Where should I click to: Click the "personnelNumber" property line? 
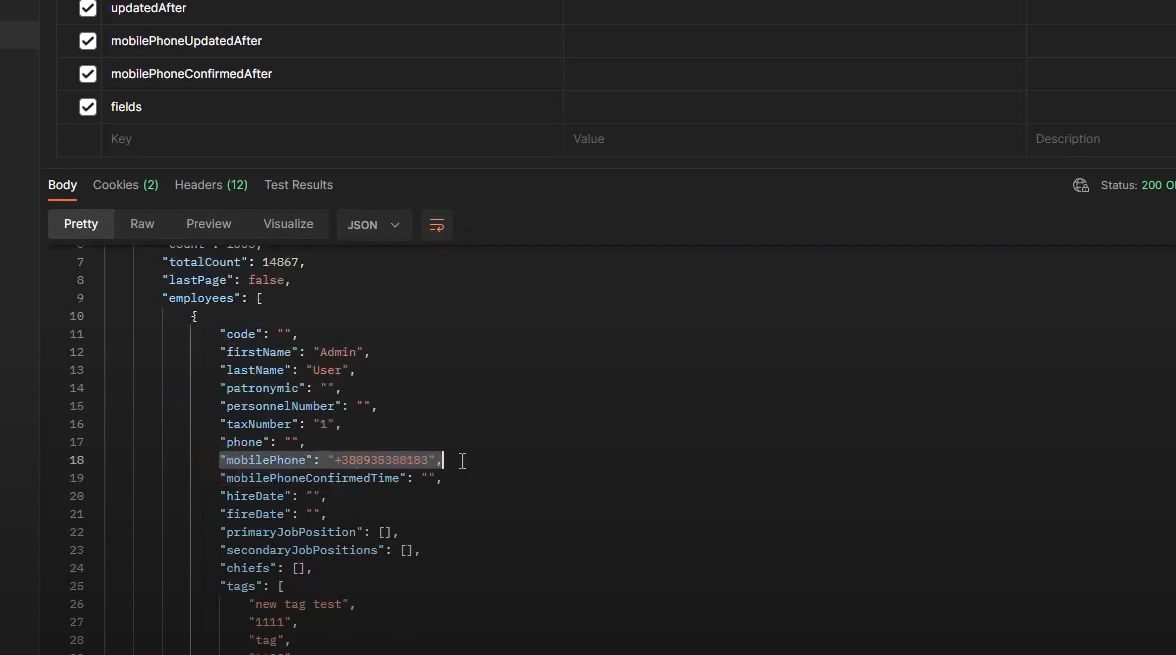tap(298, 407)
